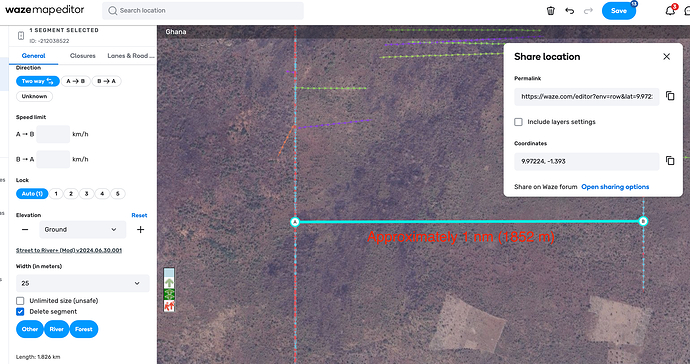Tick the Unlimited size (unsafe) checkbox
This screenshot has height=364, width=690.
click(20, 301)
